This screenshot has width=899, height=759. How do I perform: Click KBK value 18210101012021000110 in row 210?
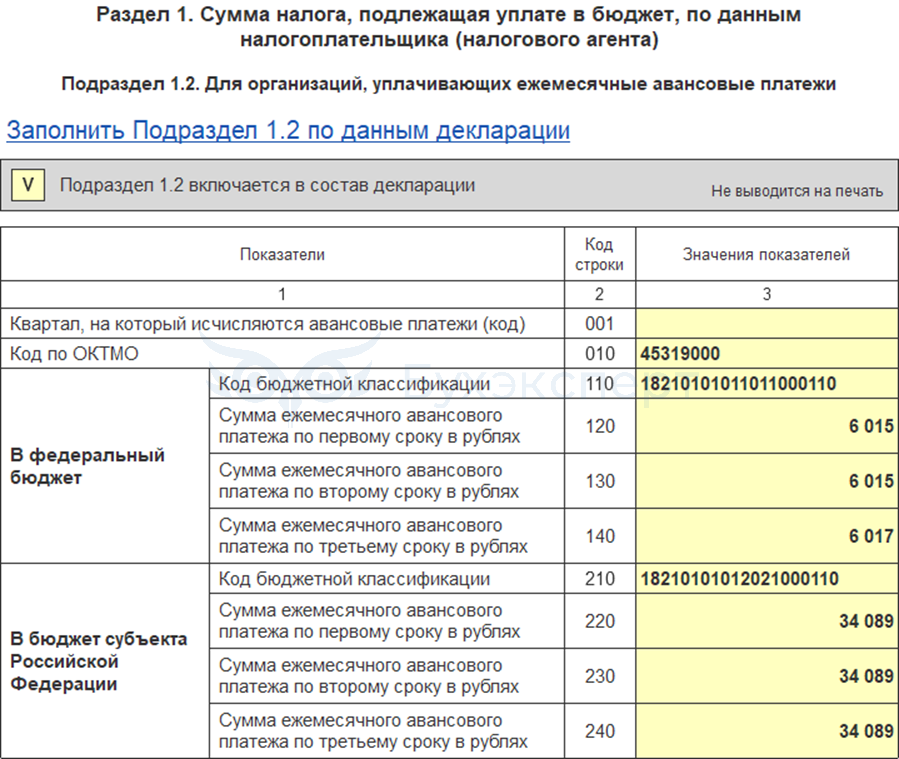click(x=740, y=578)
